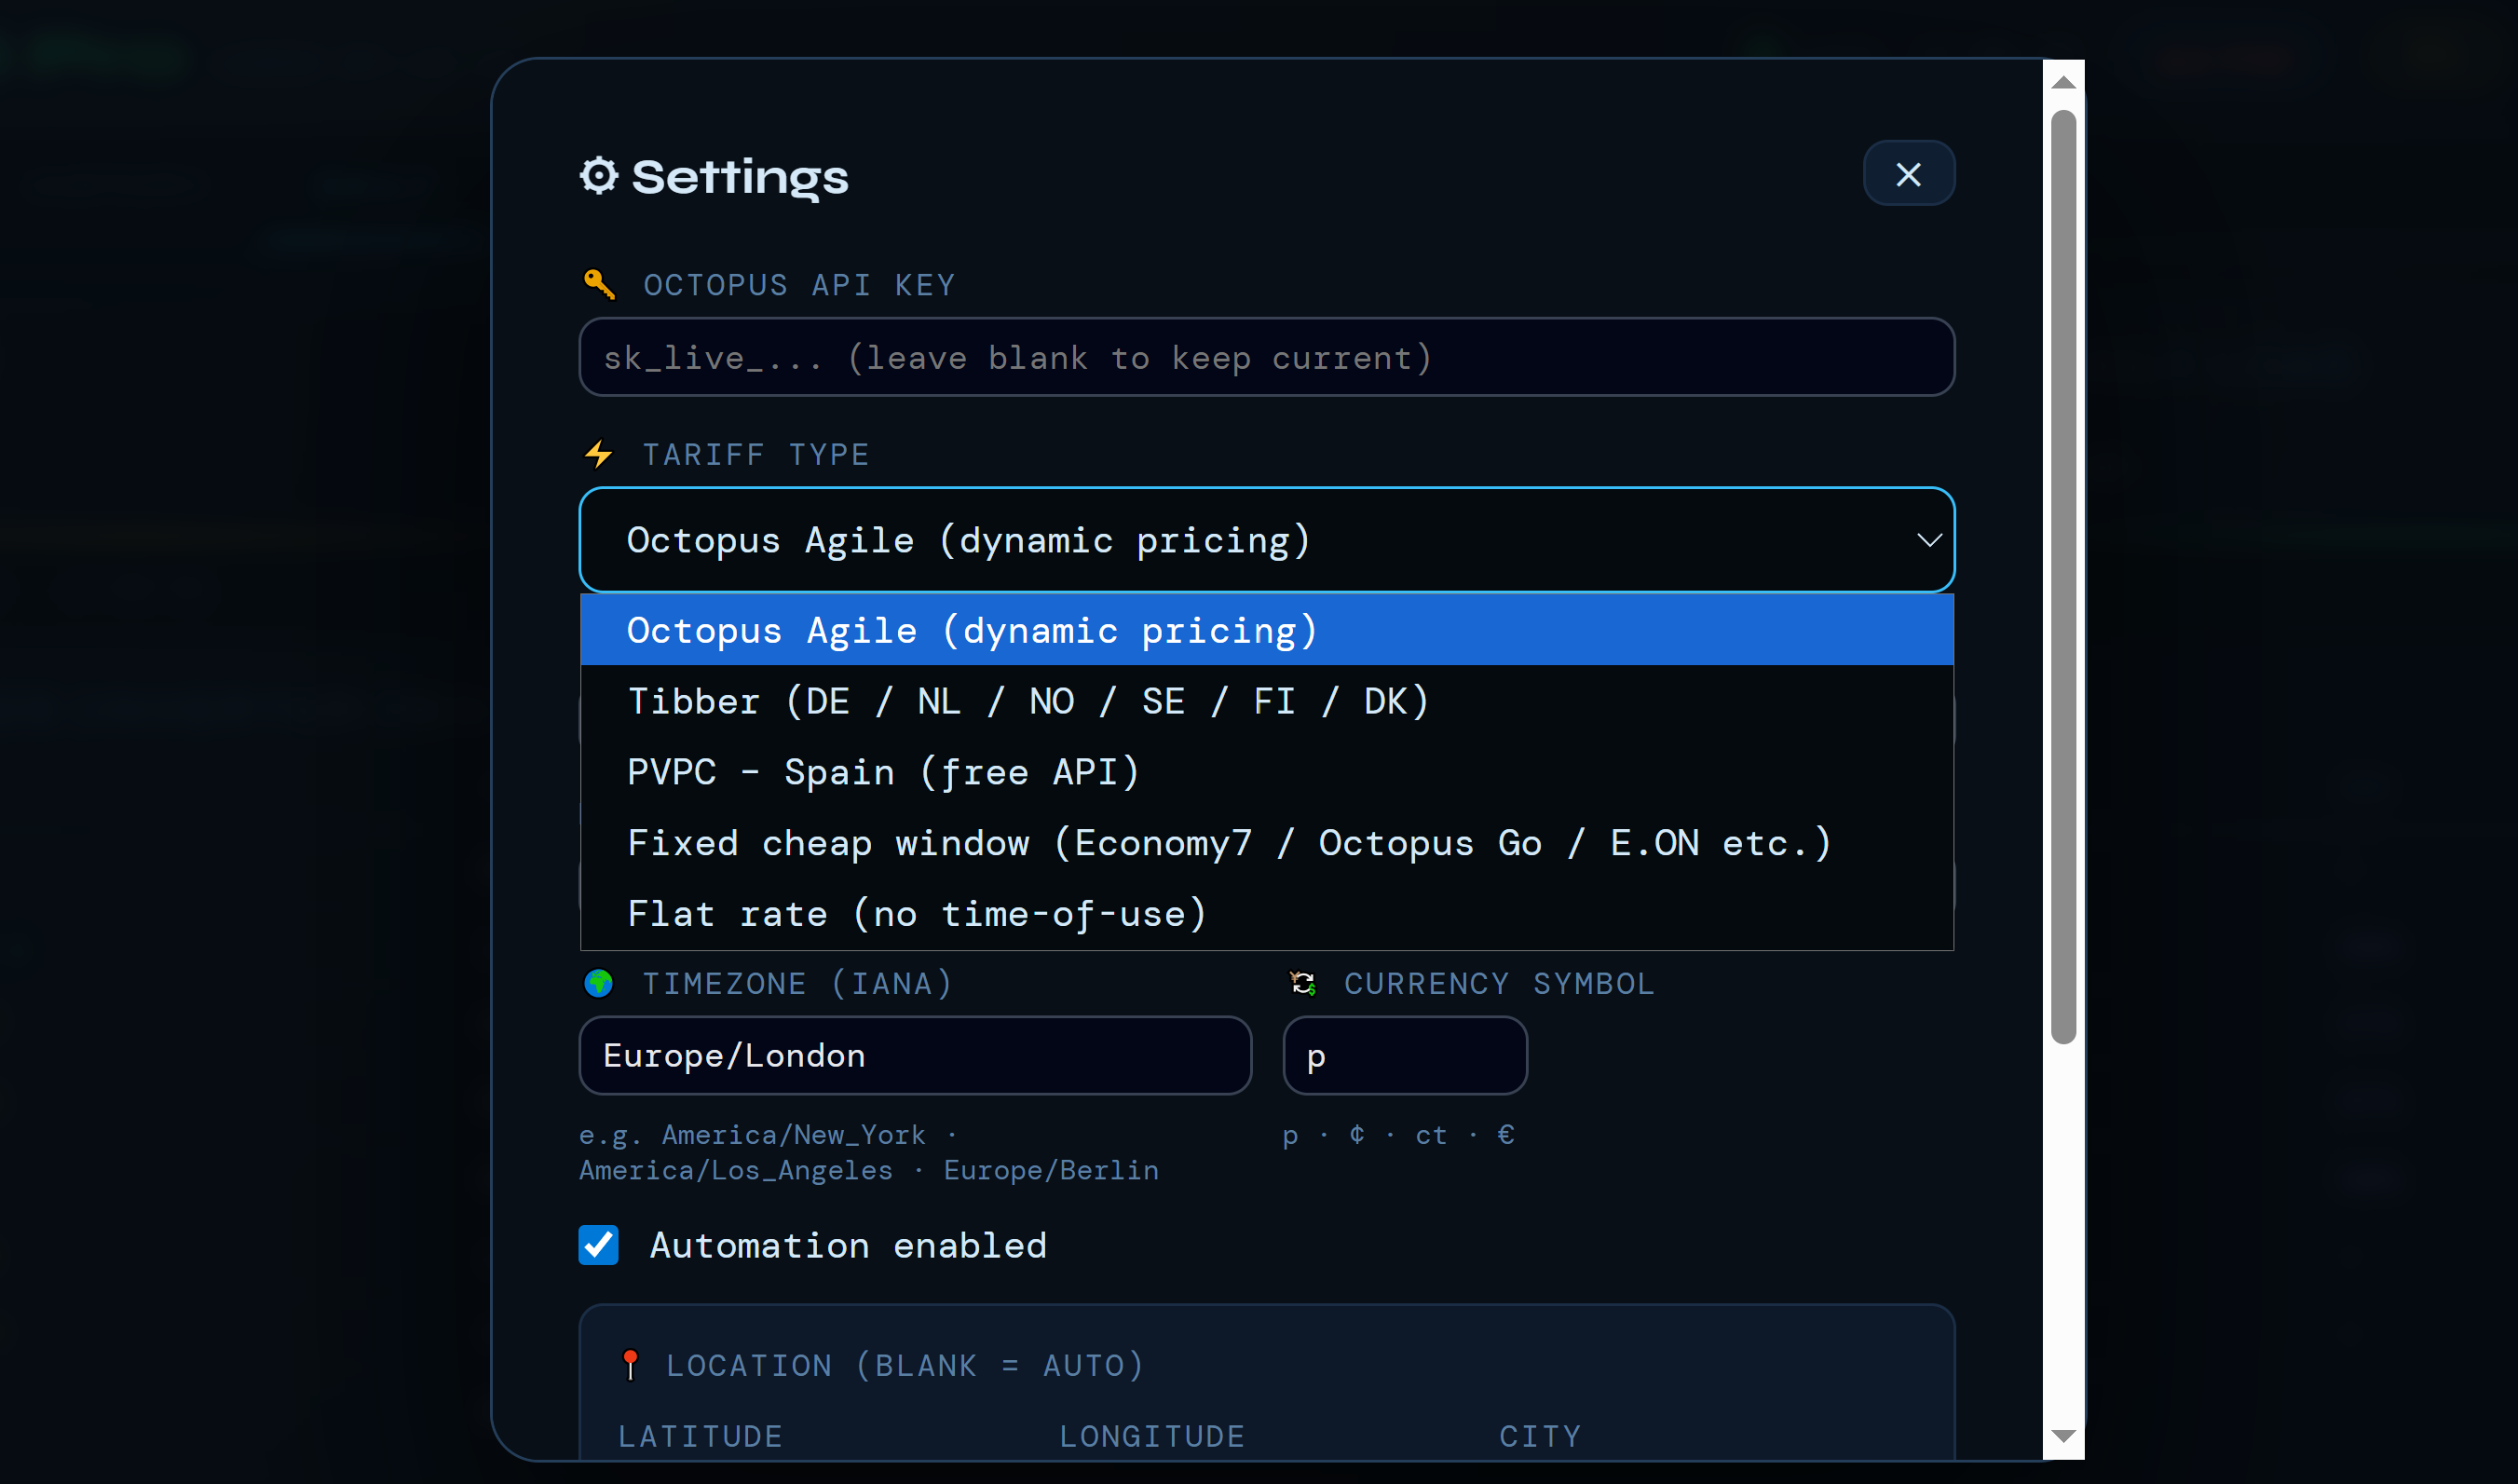The height and width of the screenshot is (1484, 2518).
Task: Click the currency symbol field containing p
Action: click(x=1405, y=1056)
